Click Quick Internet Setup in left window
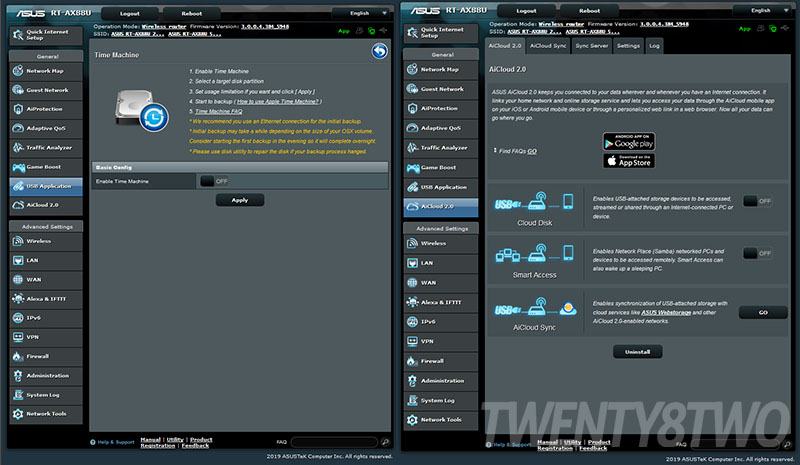The image size is (800, 465). tap(46, 35)
